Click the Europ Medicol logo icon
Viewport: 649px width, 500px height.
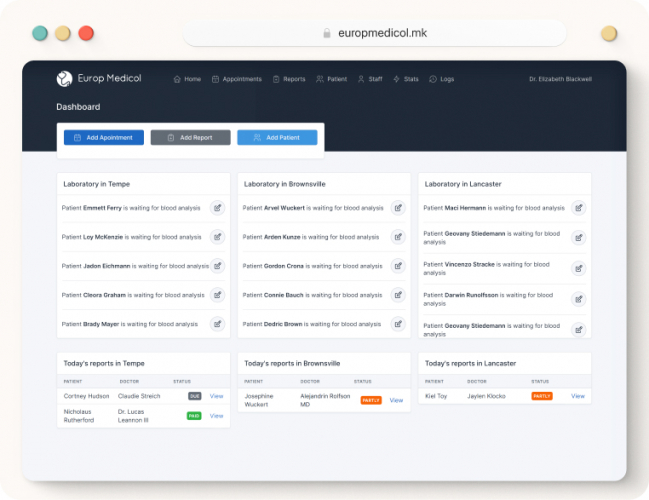64,79
